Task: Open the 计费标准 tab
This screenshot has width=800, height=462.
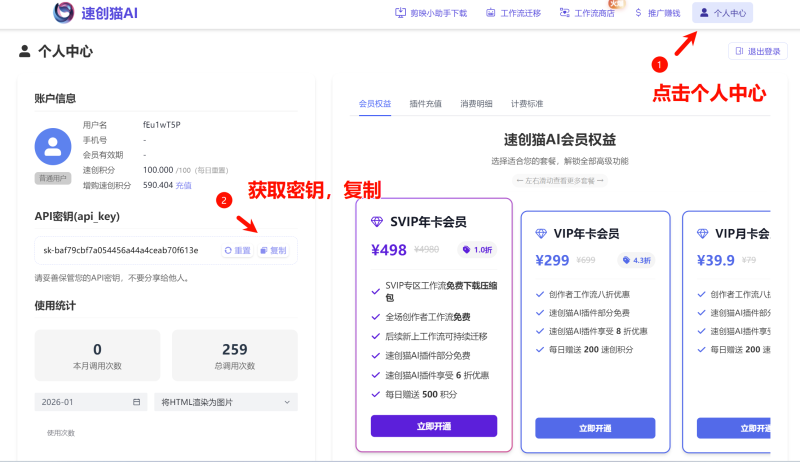Action: (527, 103)
